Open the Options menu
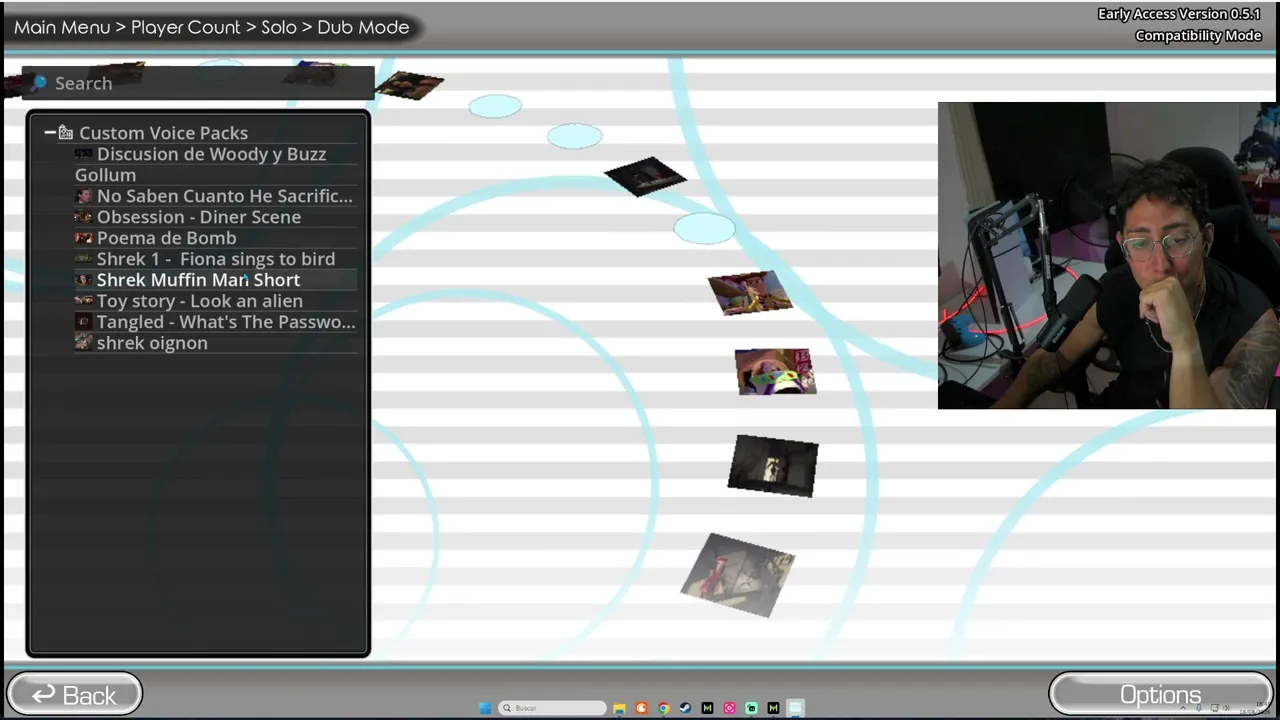 [x=1160, y=695]
